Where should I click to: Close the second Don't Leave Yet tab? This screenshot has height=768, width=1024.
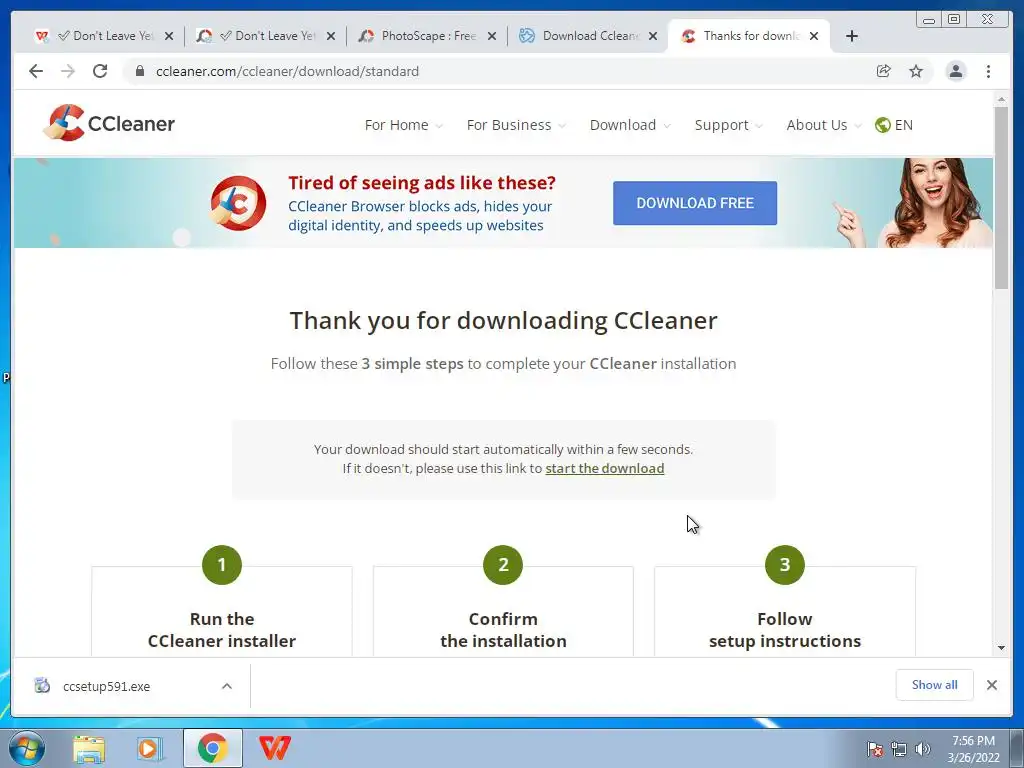[x=330, y=36]
